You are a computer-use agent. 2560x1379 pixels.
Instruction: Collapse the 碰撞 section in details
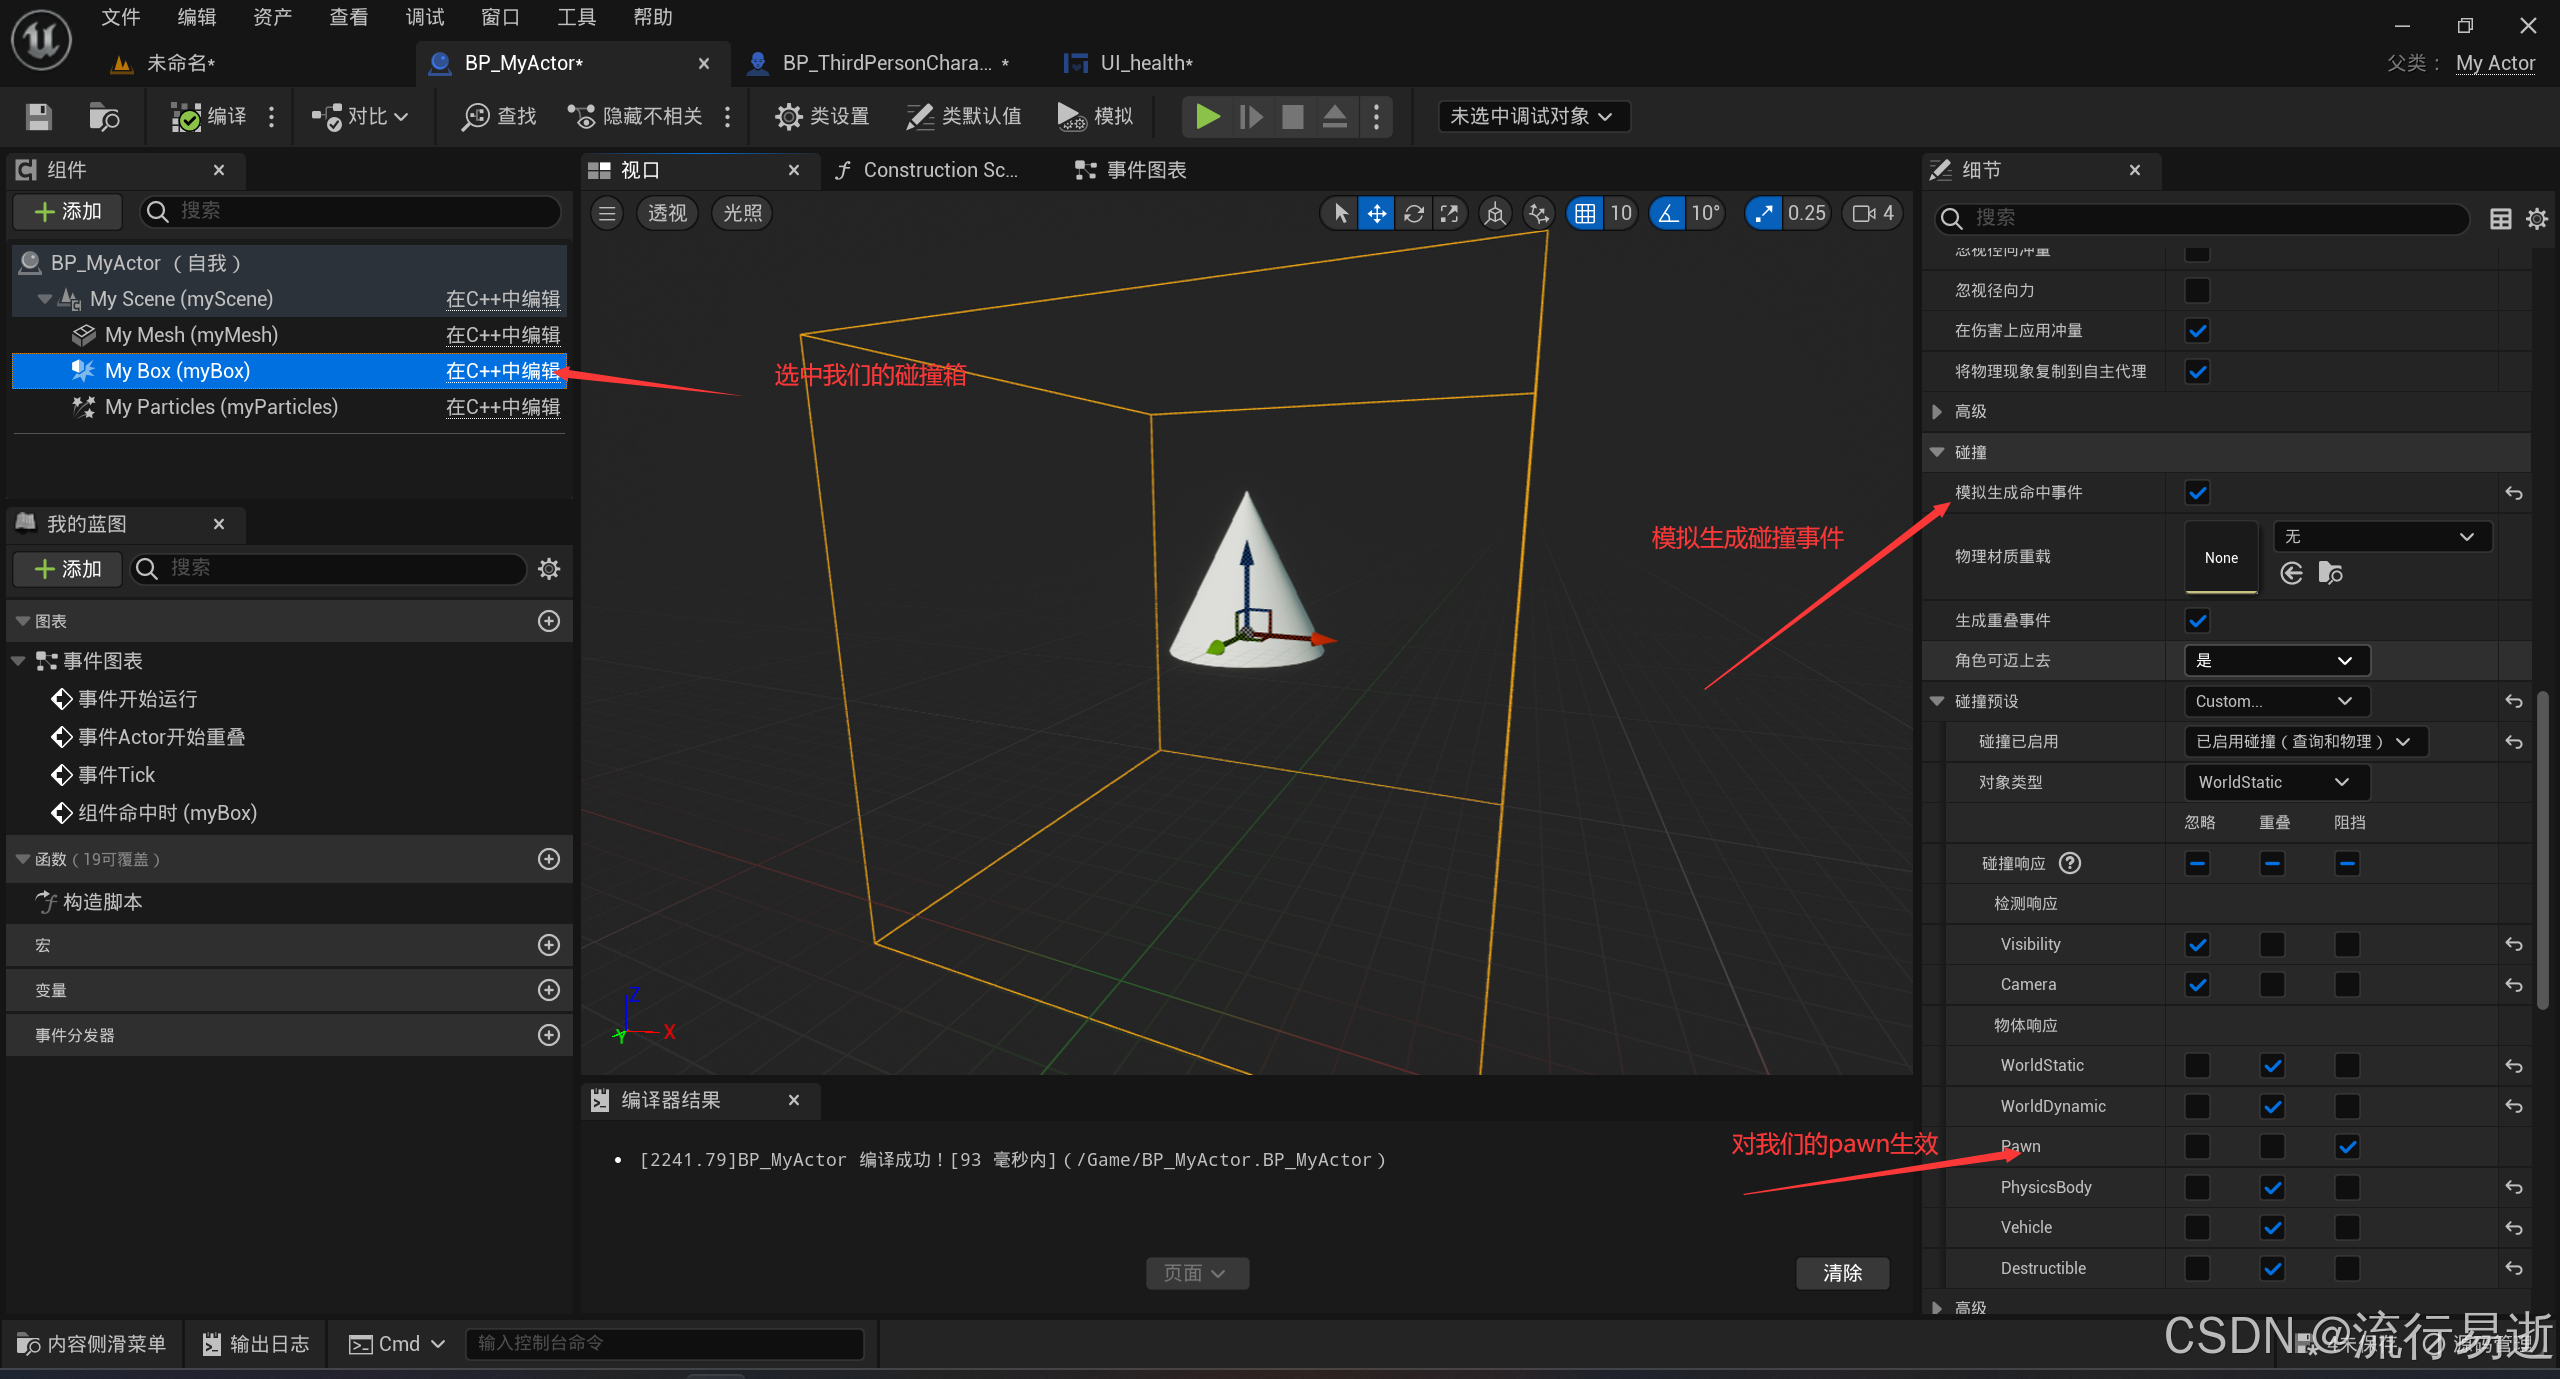[1937, 452]
